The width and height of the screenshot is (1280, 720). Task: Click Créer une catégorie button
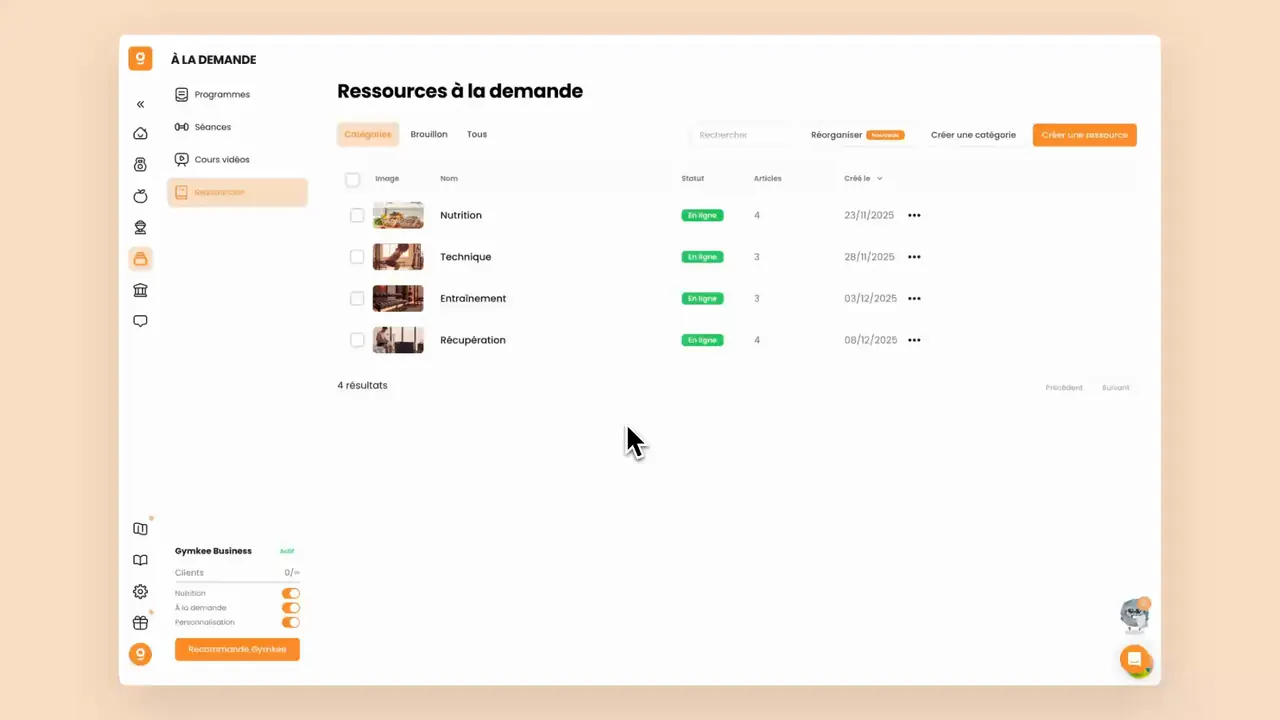coord(973,135)
